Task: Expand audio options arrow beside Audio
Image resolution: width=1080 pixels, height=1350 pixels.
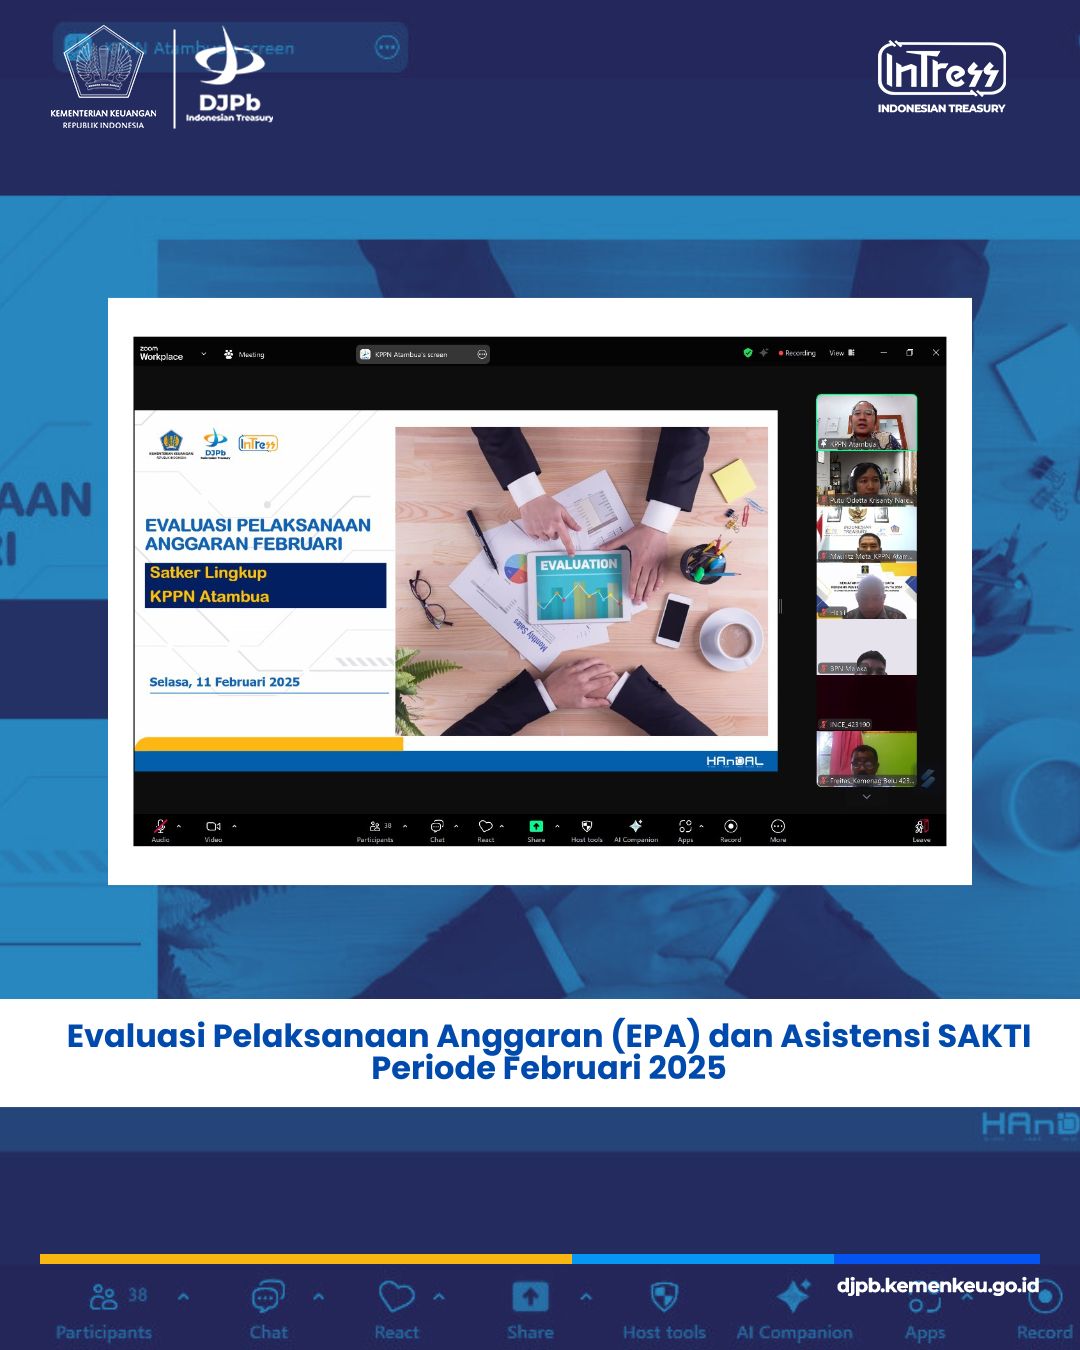Action: (179, 826)
